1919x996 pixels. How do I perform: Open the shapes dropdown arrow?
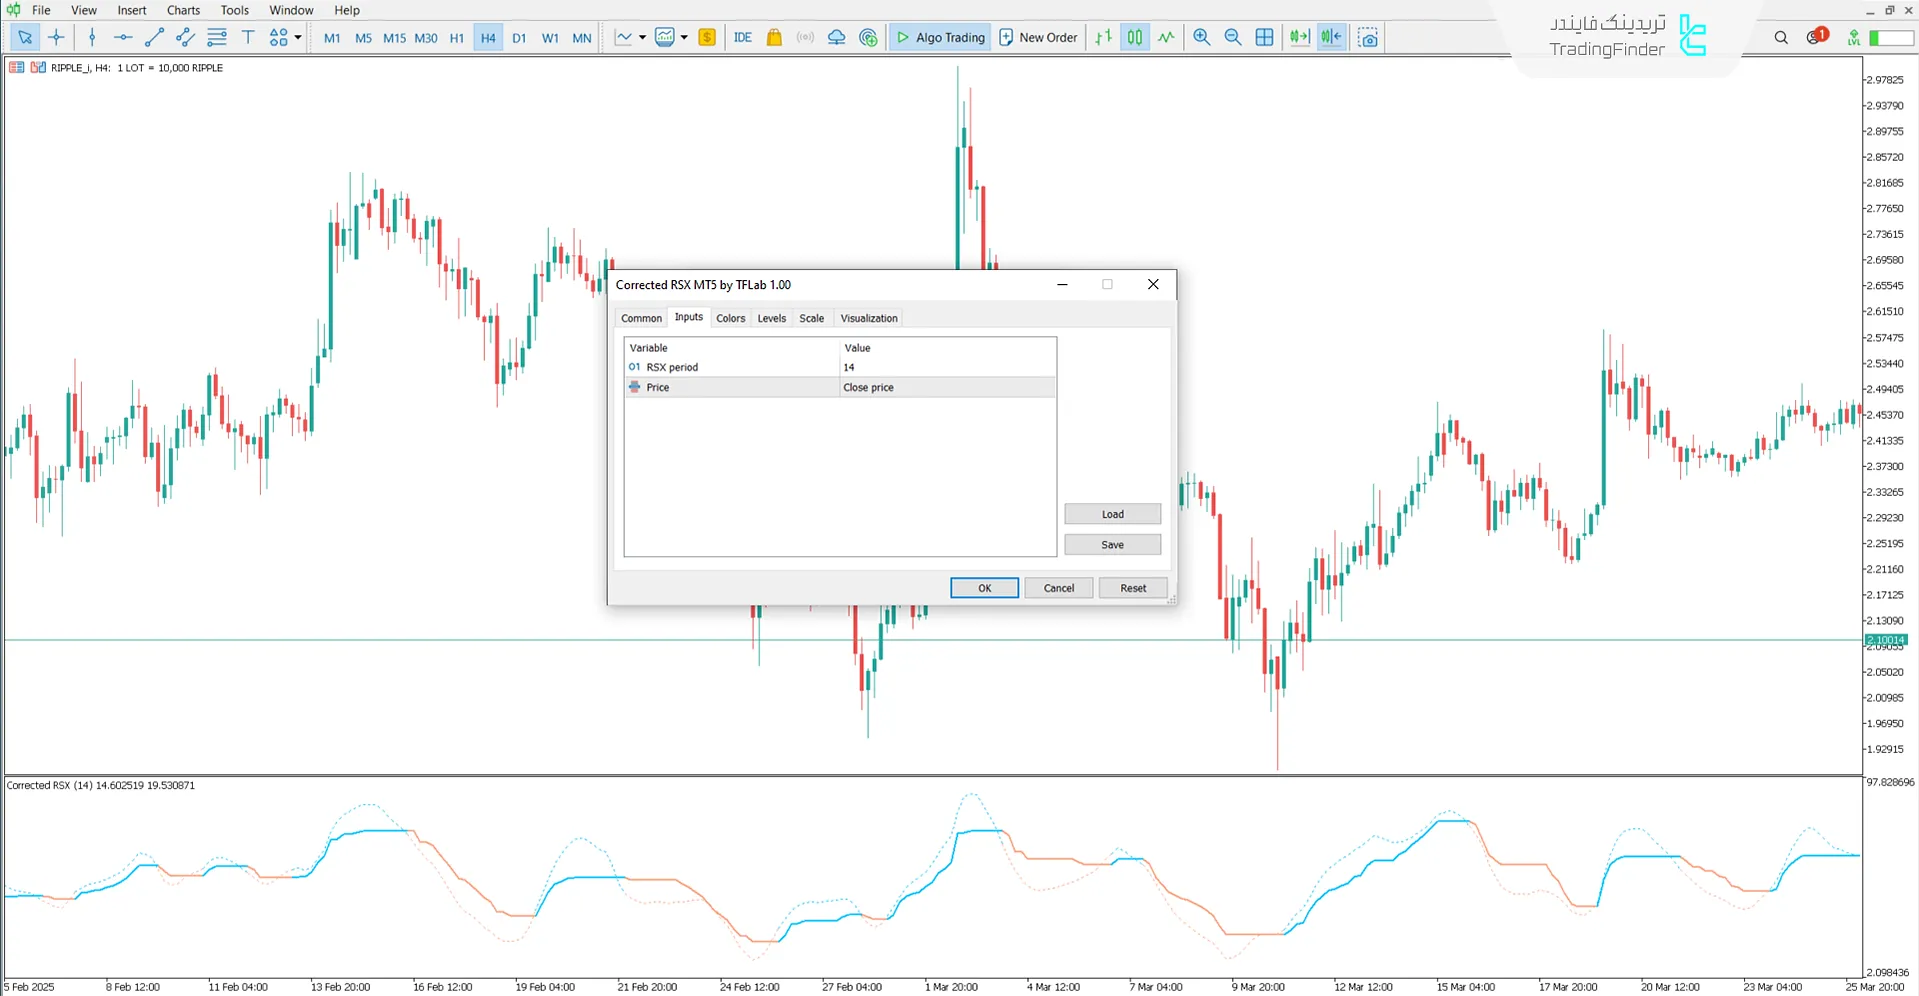click(297, 37)
